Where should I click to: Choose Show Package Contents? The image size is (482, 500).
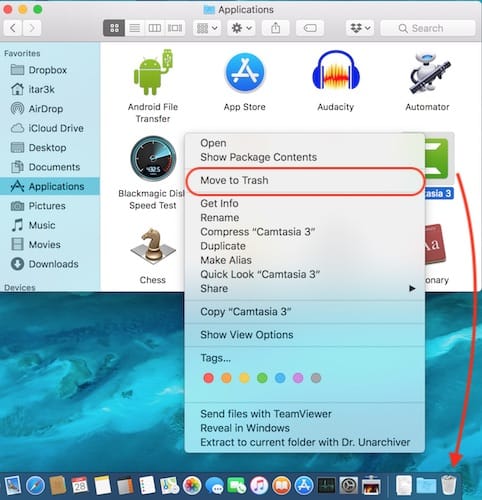click(x=305, y=157)
